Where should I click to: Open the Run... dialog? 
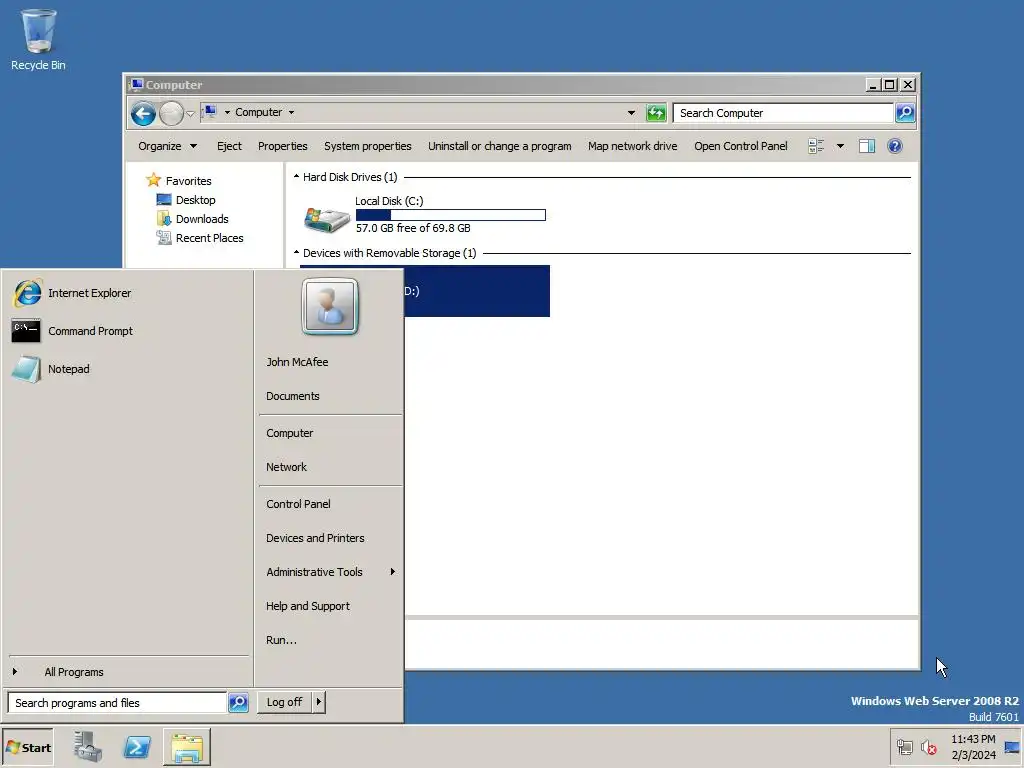281,640
